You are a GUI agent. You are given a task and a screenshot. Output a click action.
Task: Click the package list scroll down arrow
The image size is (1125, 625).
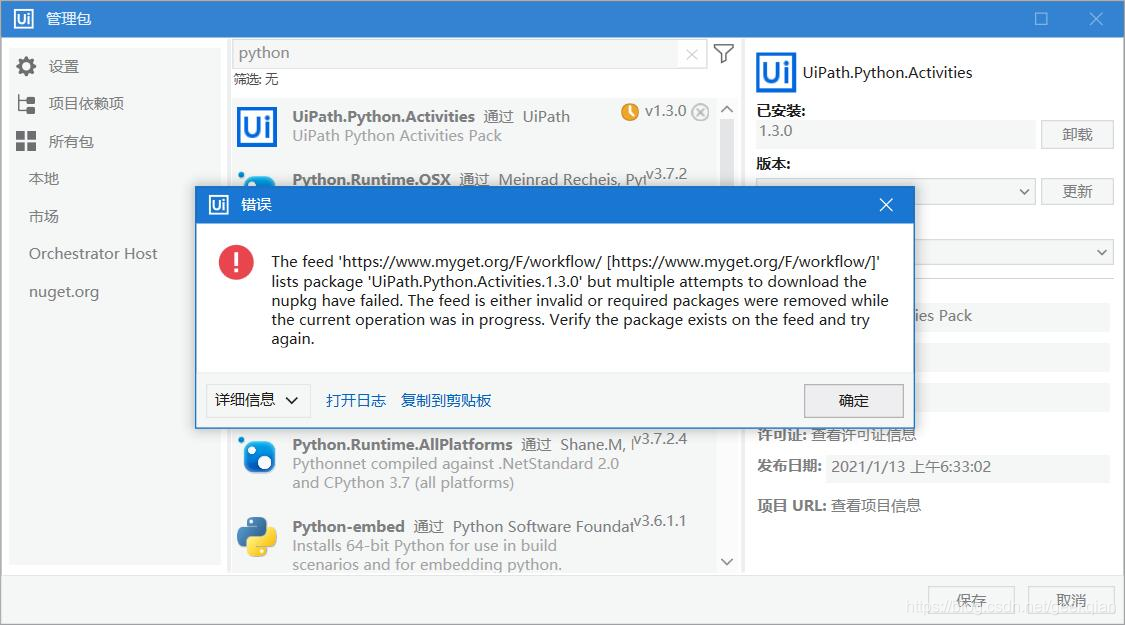[727, 562]
